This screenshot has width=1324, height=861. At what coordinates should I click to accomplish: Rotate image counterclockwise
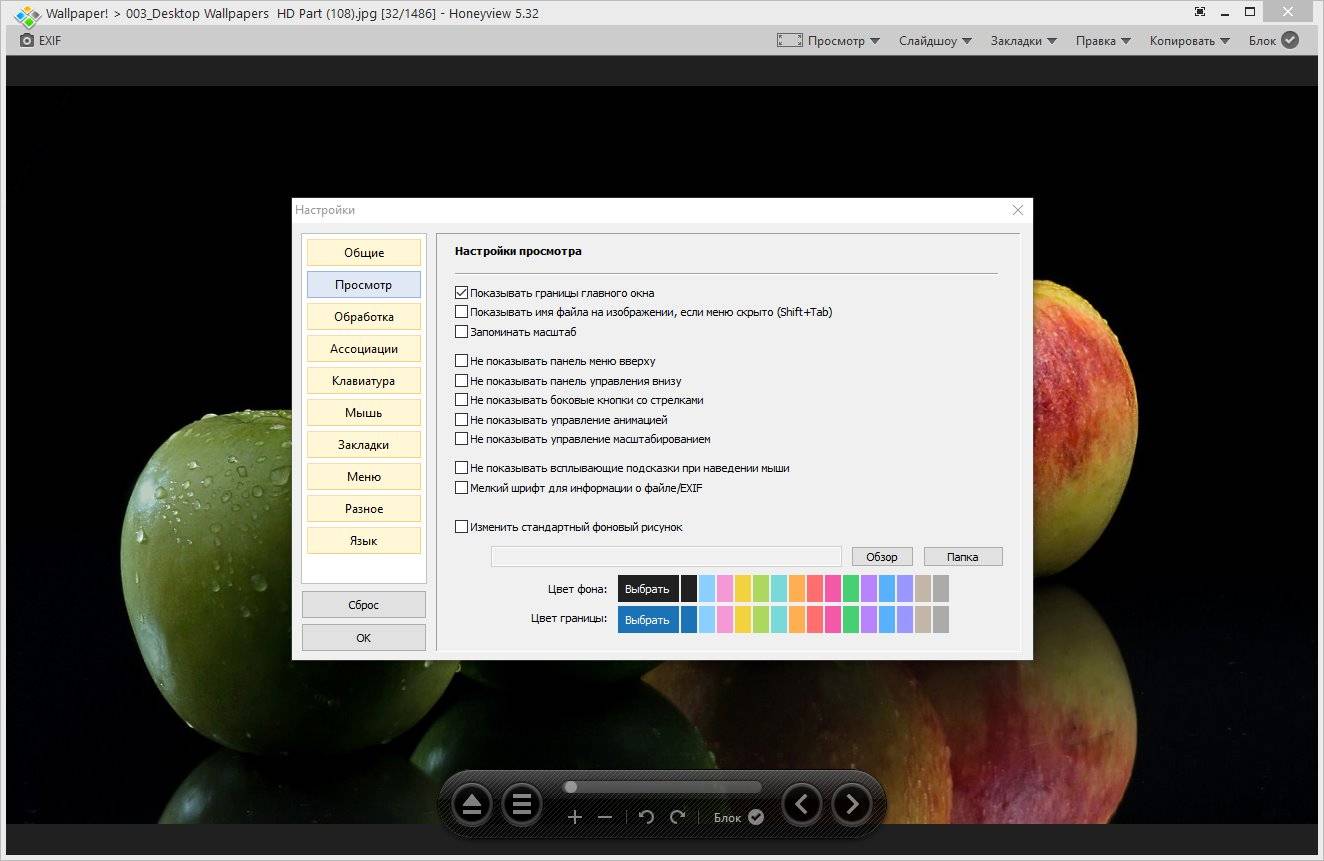click(646, 817)
